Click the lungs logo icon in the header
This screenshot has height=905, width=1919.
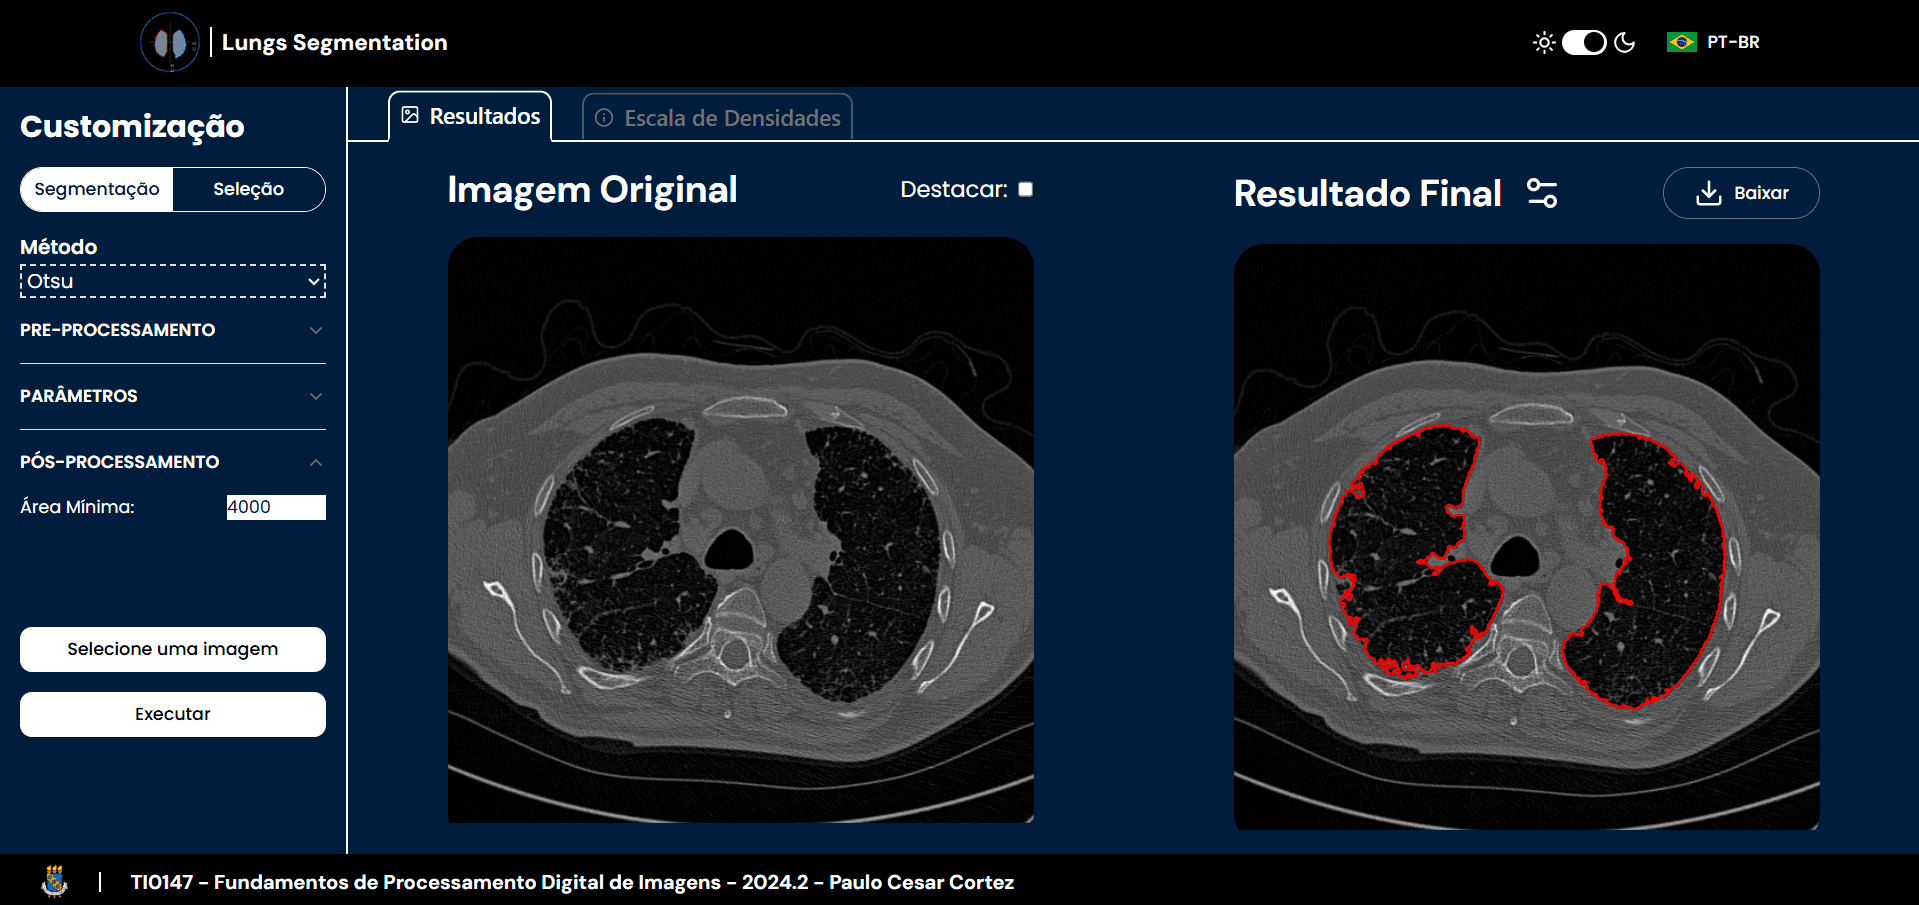pos(170,42)
